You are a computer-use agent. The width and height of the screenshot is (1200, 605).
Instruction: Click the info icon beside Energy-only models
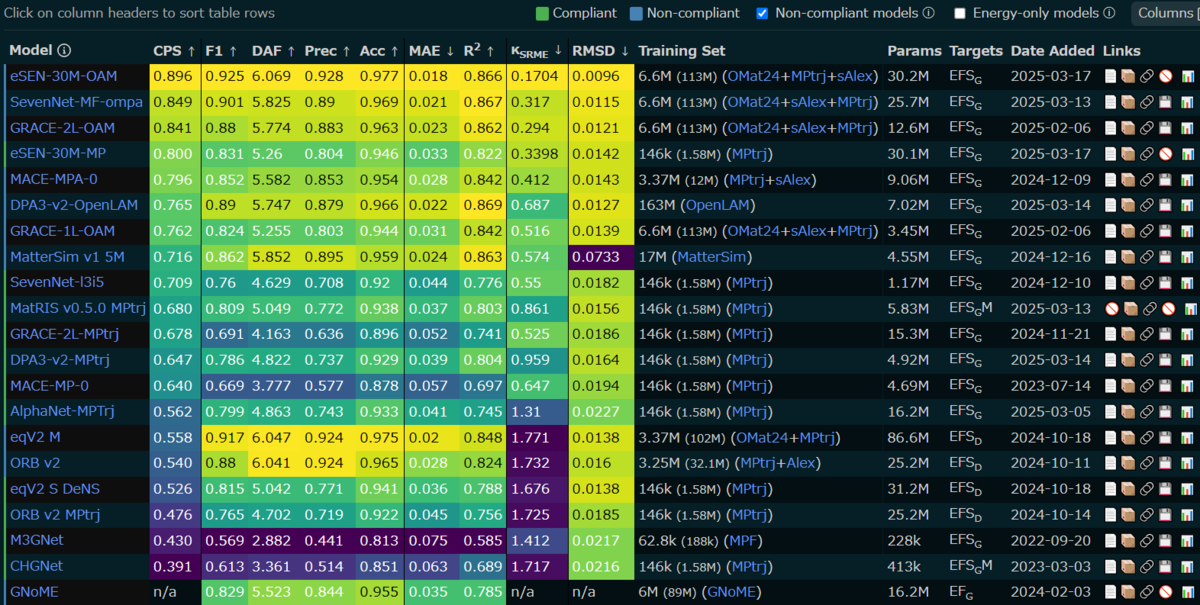pyautogui.click(x=1108, y=13)
